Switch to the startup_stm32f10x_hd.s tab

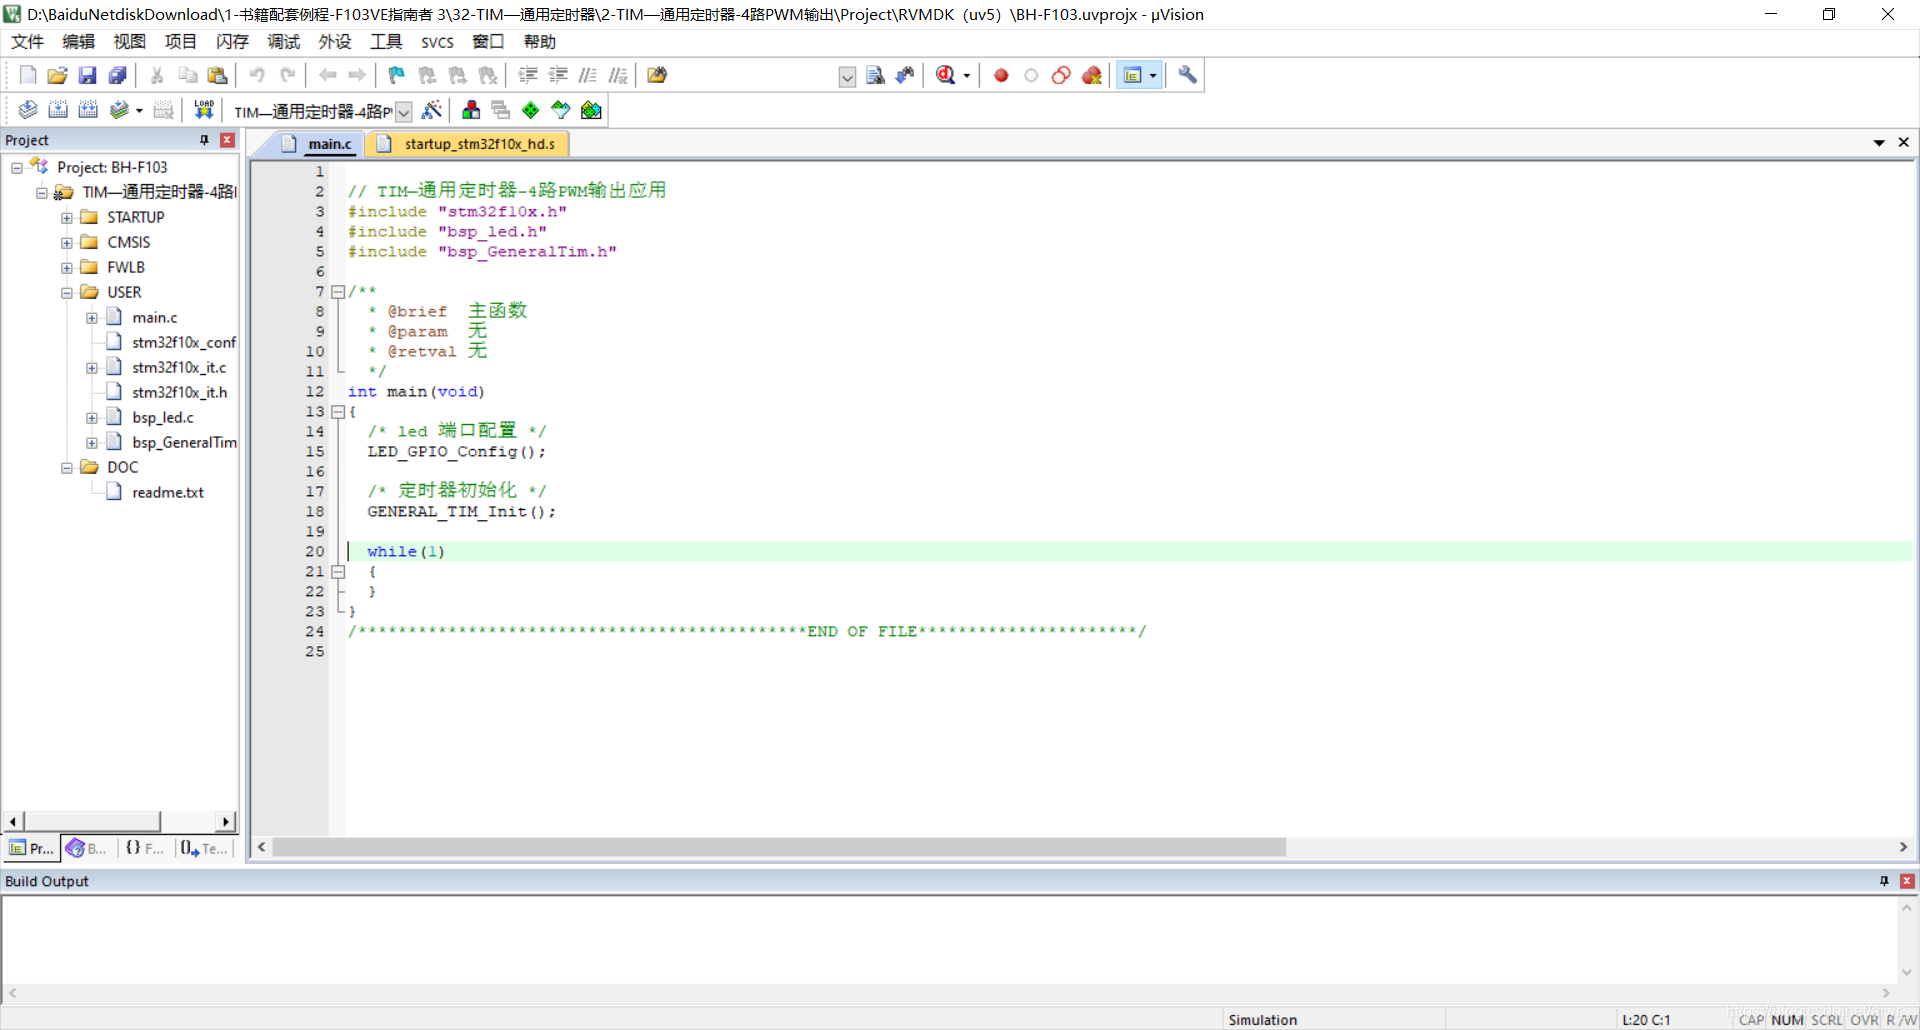point(468,144)
